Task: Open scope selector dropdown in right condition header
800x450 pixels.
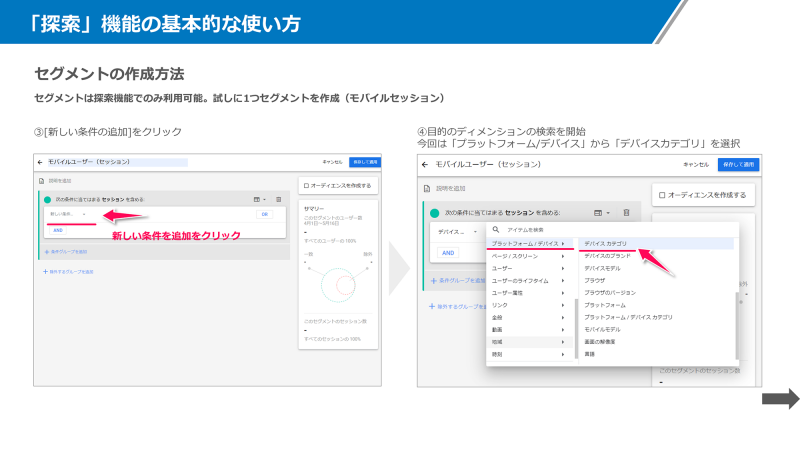Action: click(x=600, y=212)
